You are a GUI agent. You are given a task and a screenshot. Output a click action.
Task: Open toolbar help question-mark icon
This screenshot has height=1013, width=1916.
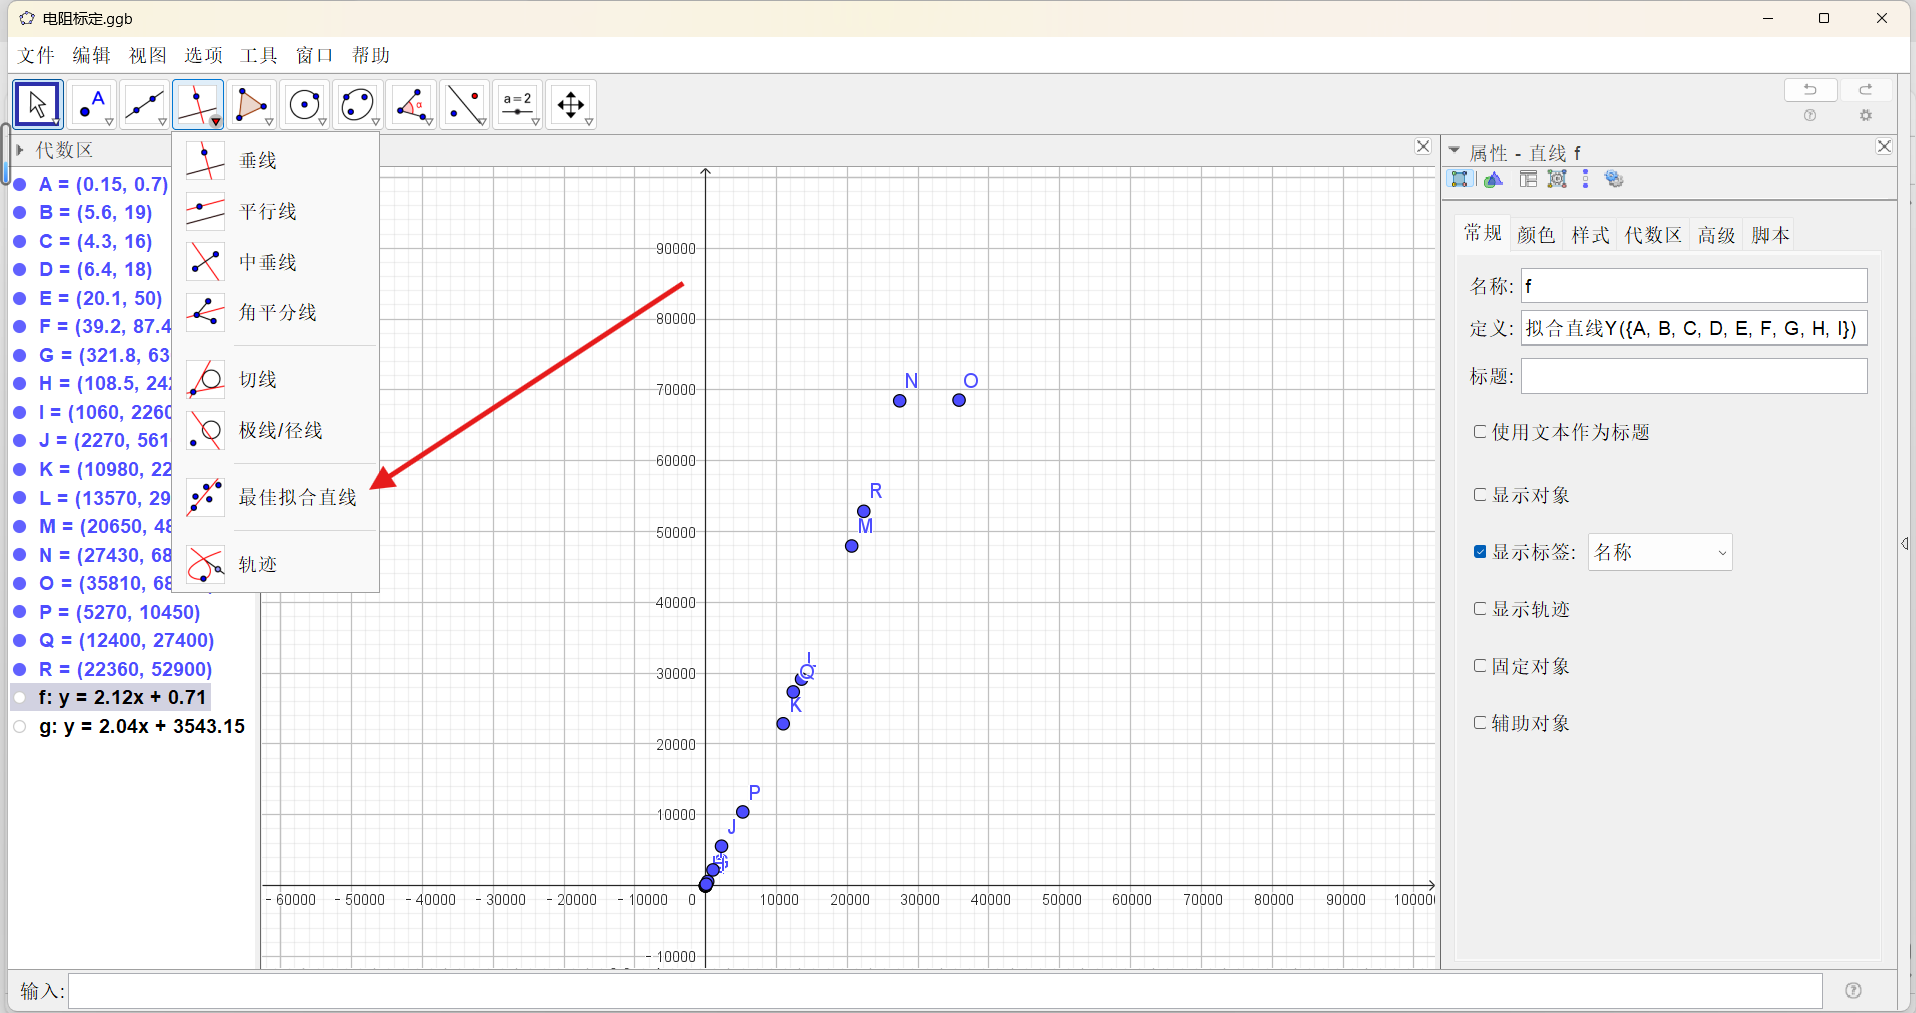[1810, 116]
